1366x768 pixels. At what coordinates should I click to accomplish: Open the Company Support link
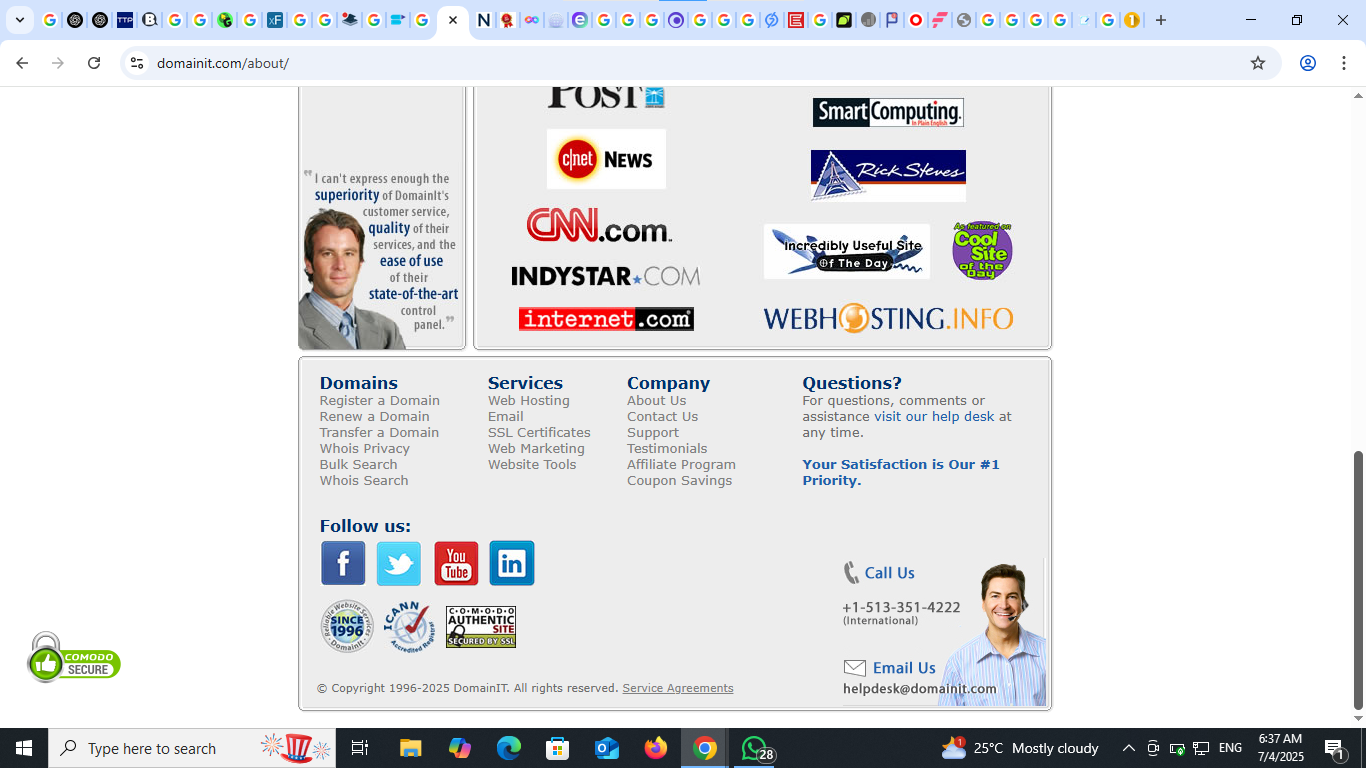(x=652, y=432)
